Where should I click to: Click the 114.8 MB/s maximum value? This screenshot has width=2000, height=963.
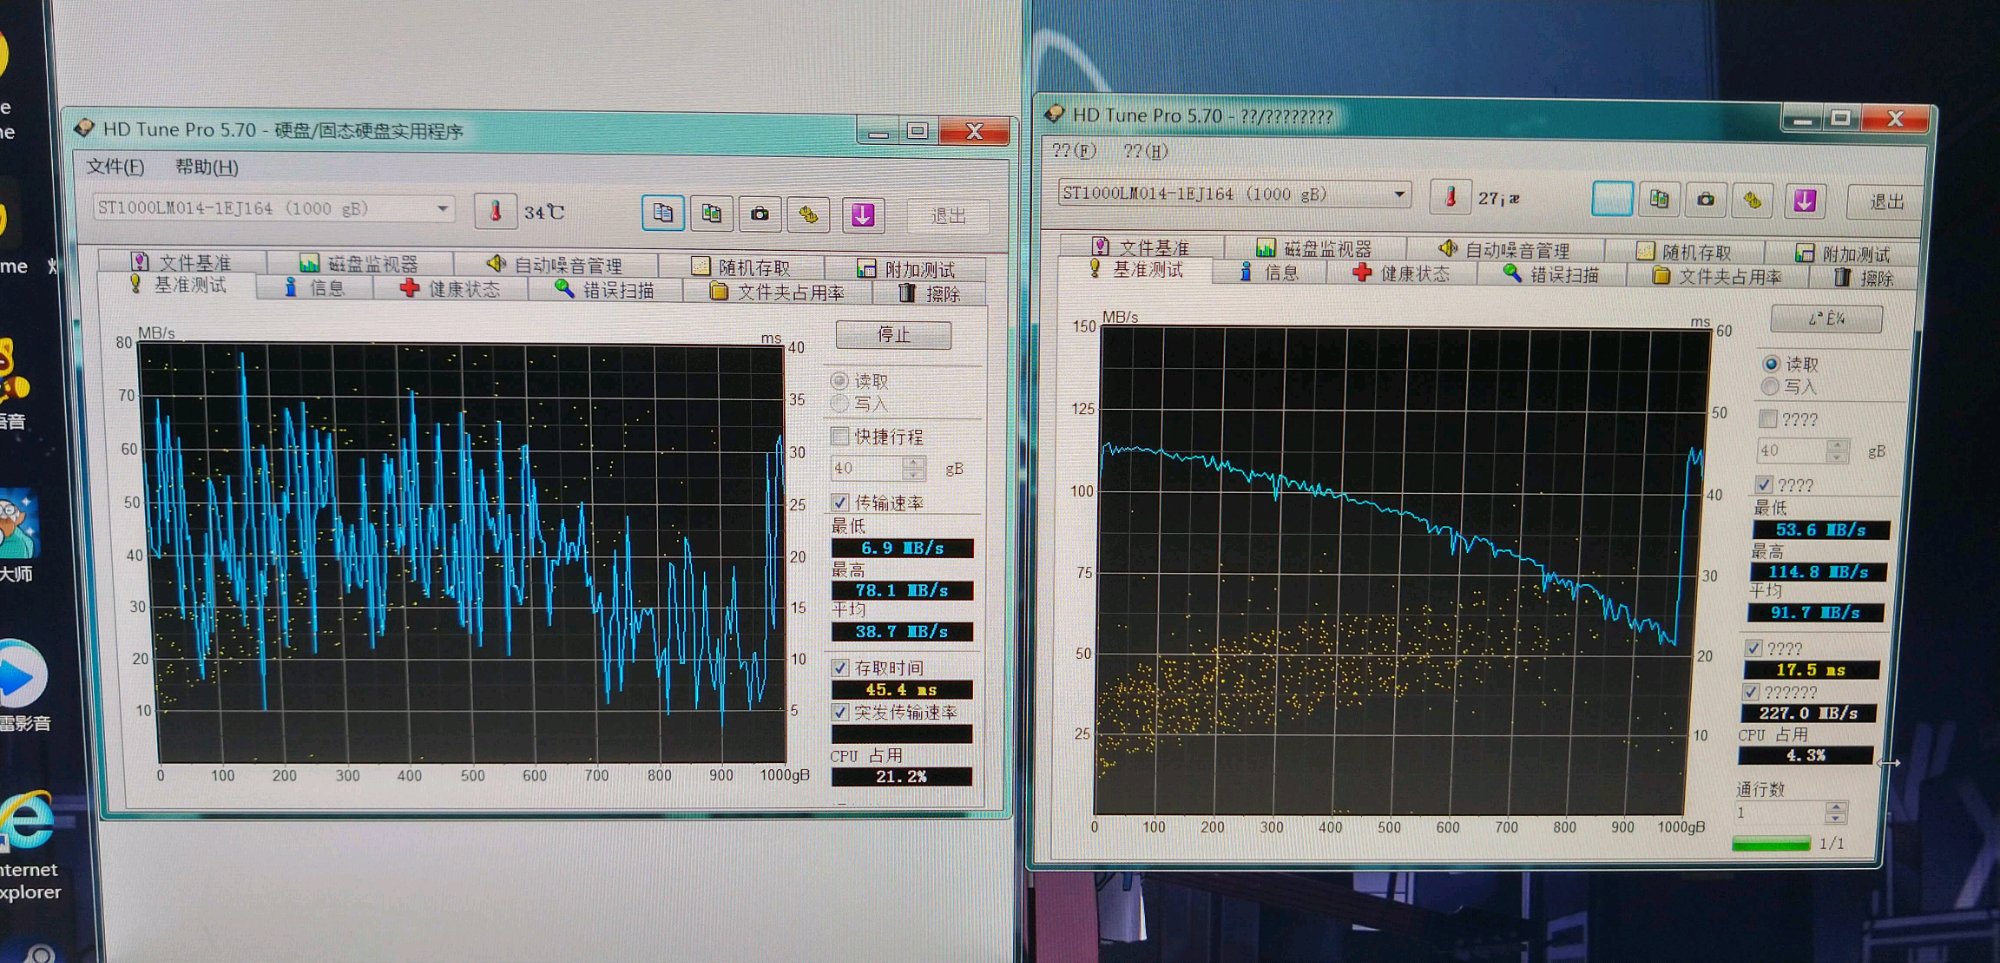[x=1819, y=572]
